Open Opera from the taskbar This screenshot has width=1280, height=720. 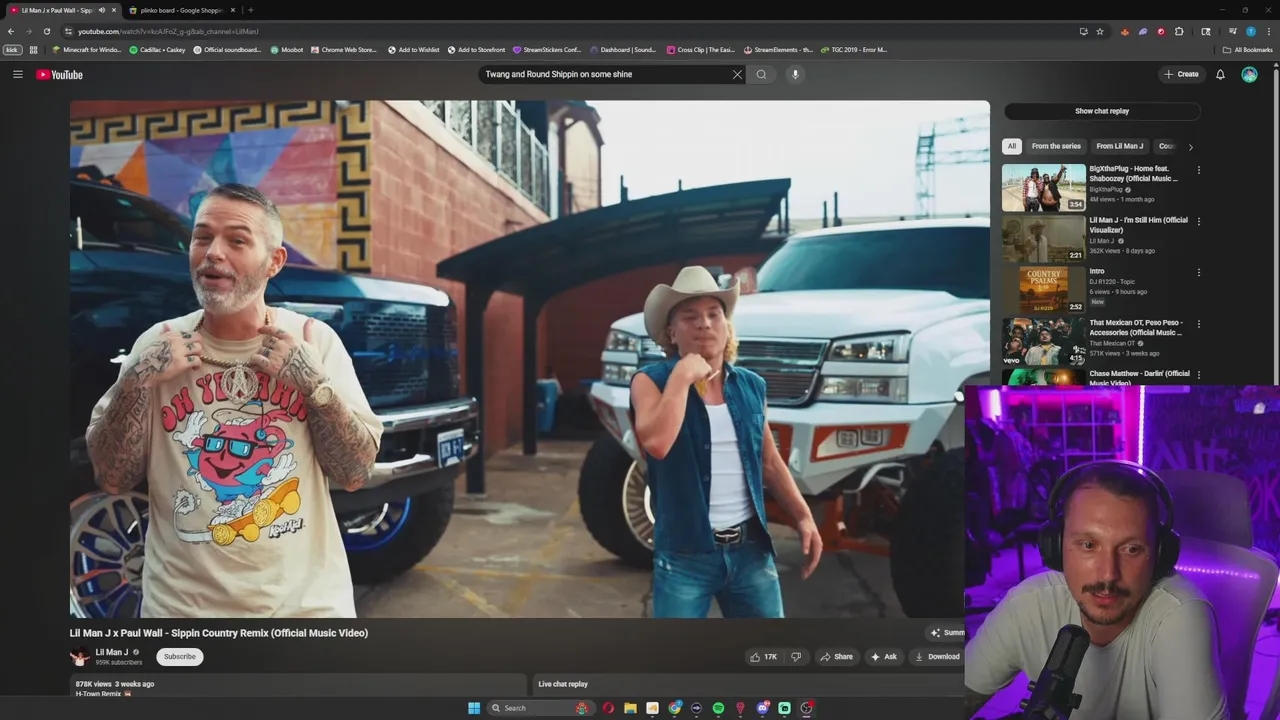(608, 708)
